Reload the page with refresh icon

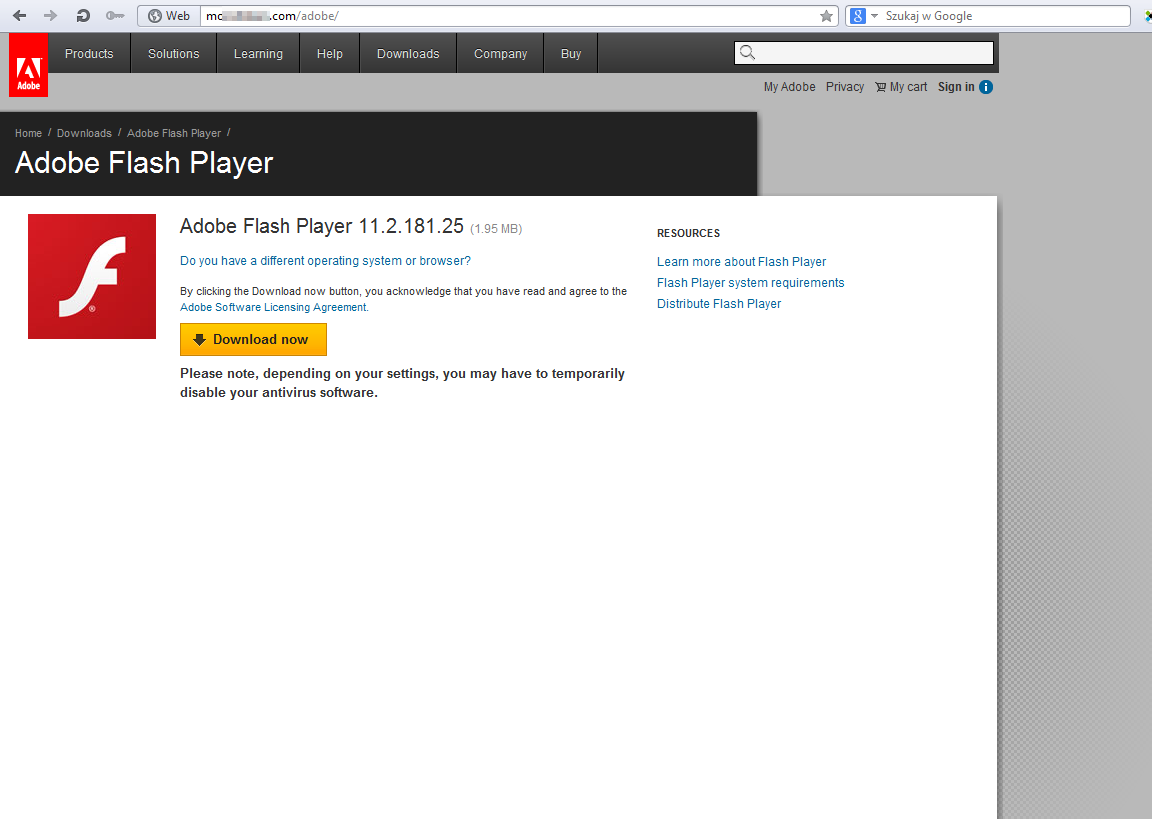(83, 15)
